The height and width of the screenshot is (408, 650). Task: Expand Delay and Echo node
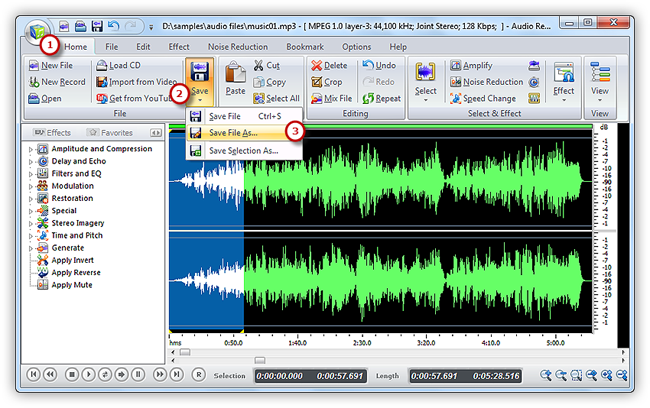(x=31, y=162)
